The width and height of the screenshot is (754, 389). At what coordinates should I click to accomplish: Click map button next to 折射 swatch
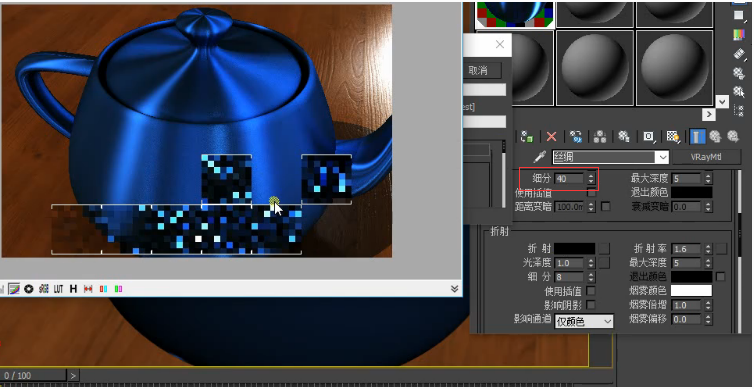tap(604, 249)
